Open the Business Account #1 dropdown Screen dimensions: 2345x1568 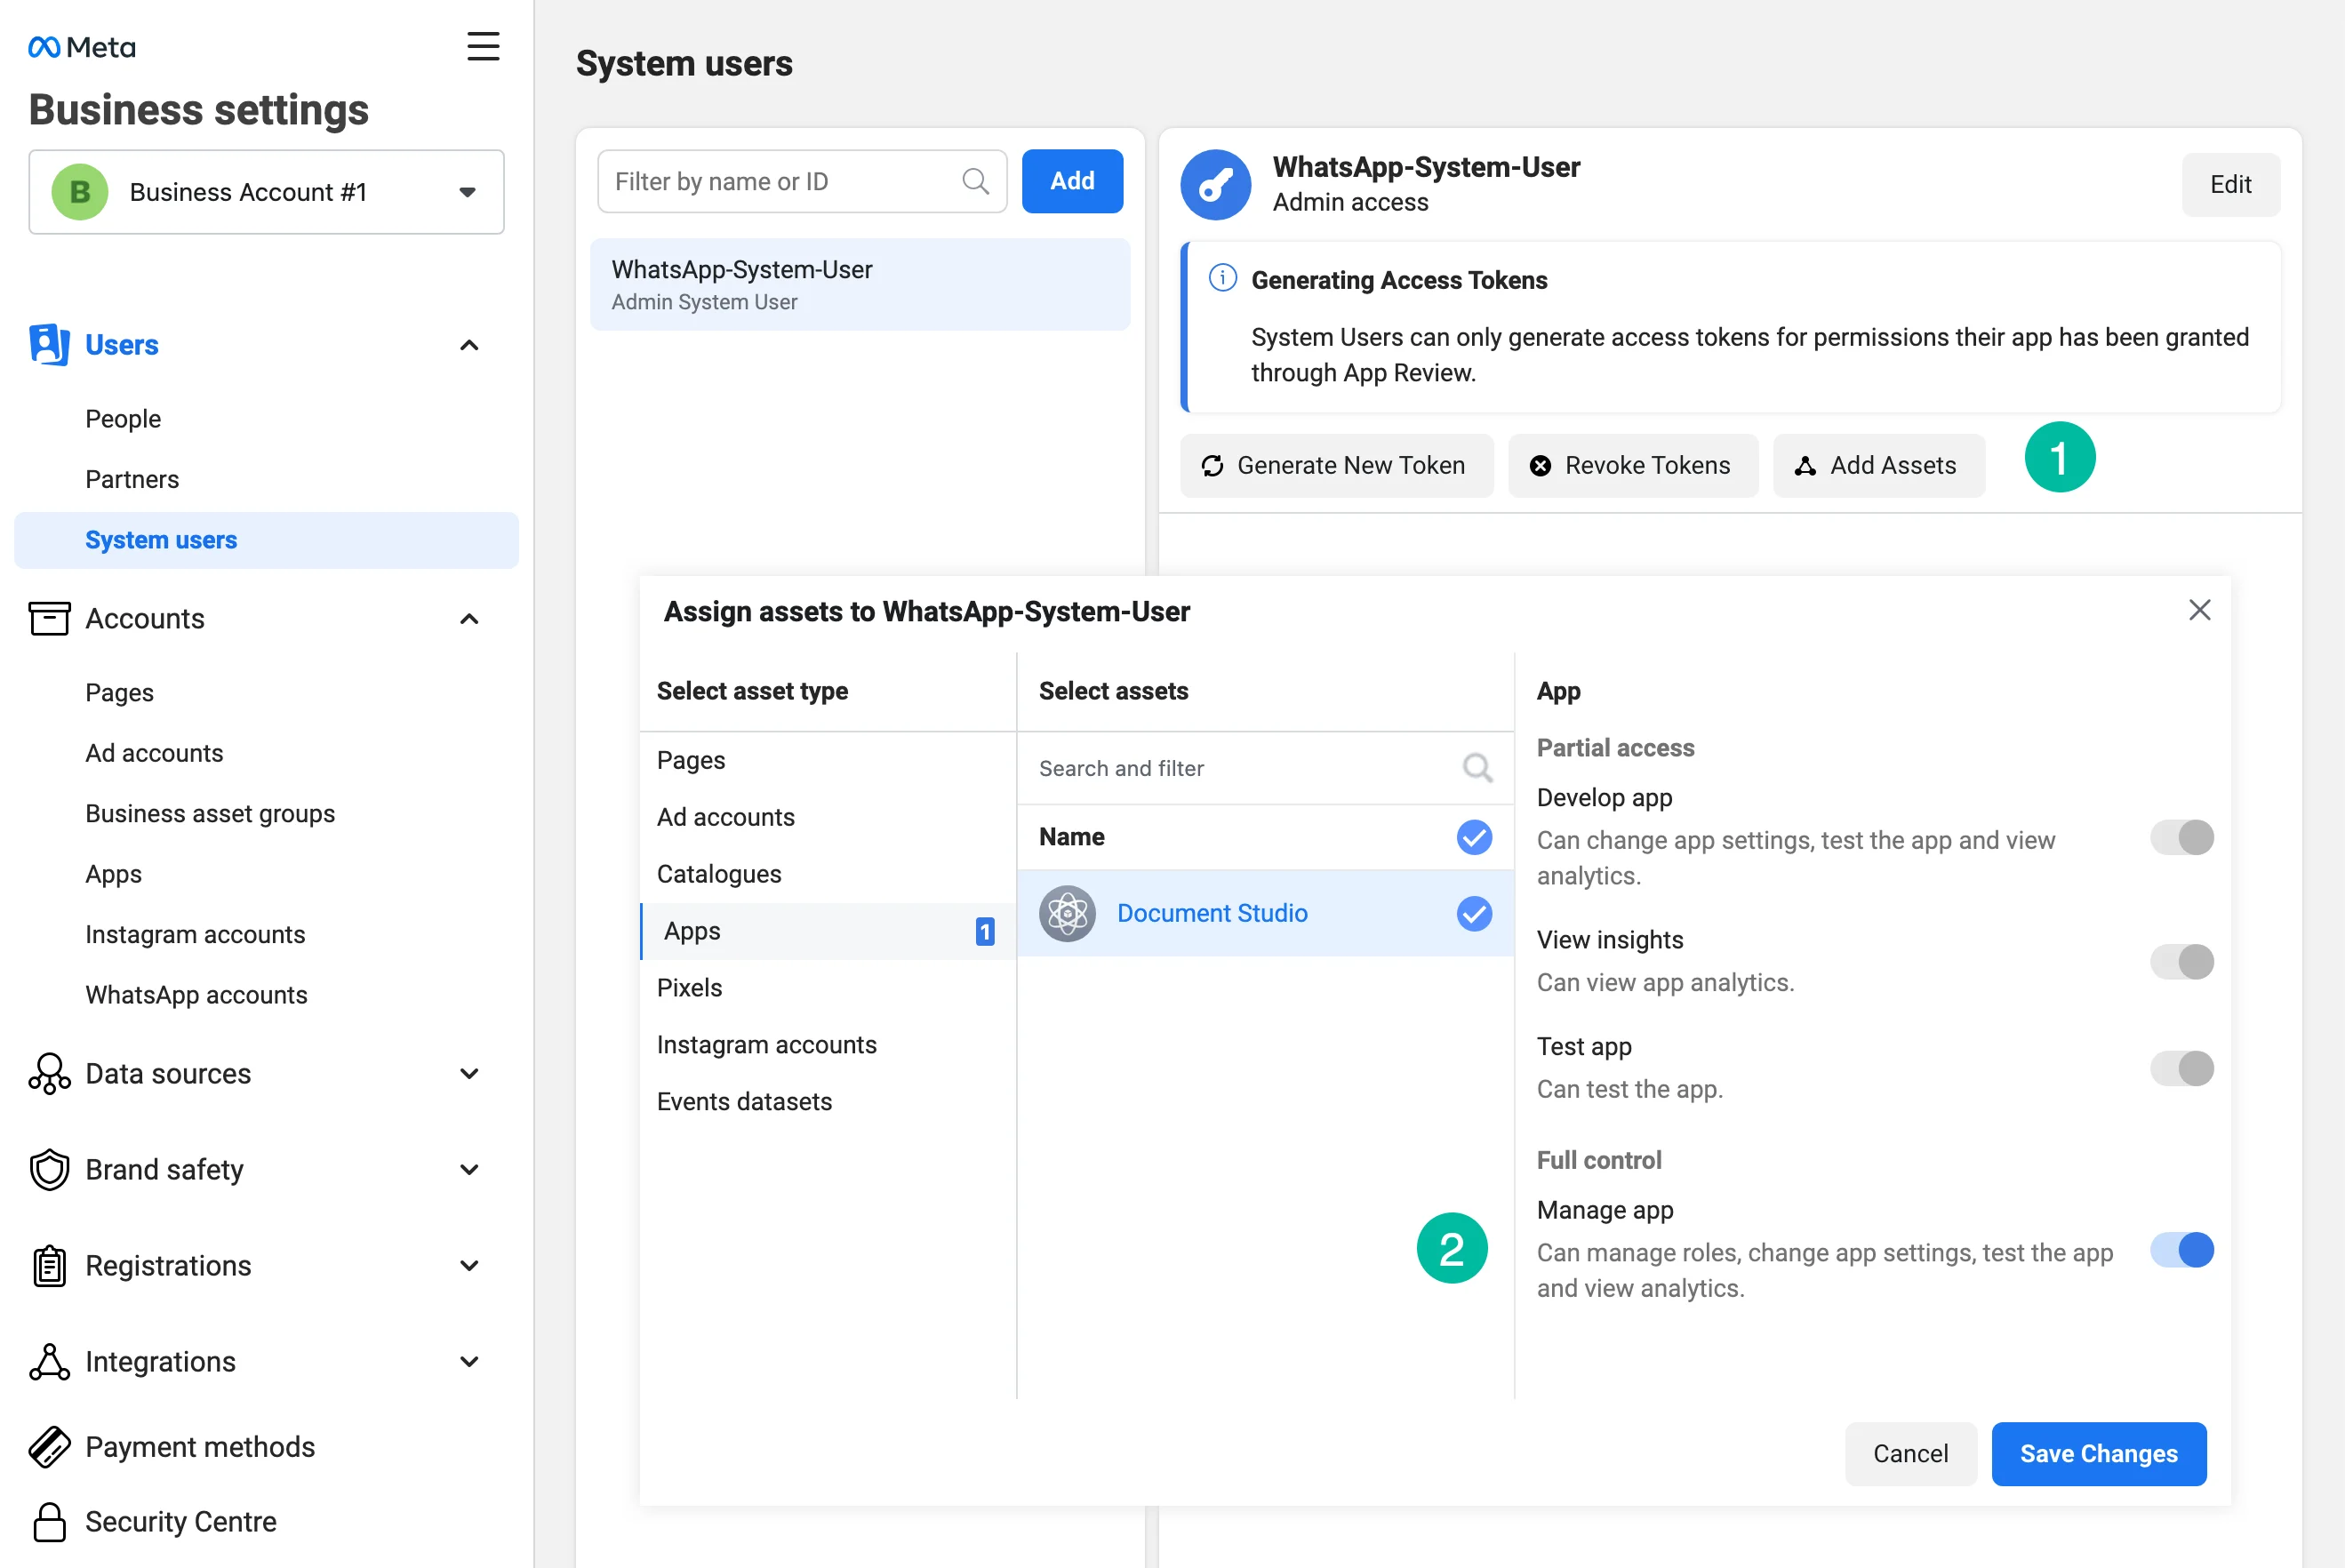click(x=266, y=192)
